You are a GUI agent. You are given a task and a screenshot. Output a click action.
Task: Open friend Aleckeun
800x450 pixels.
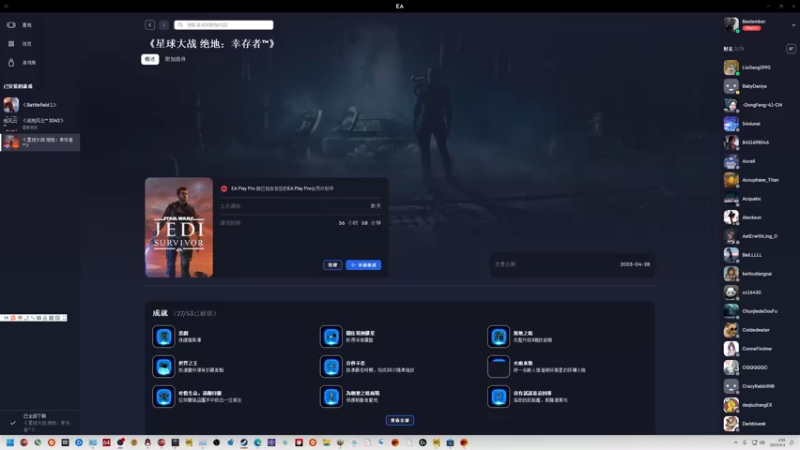pyautogui.click(x=758, y=217)
